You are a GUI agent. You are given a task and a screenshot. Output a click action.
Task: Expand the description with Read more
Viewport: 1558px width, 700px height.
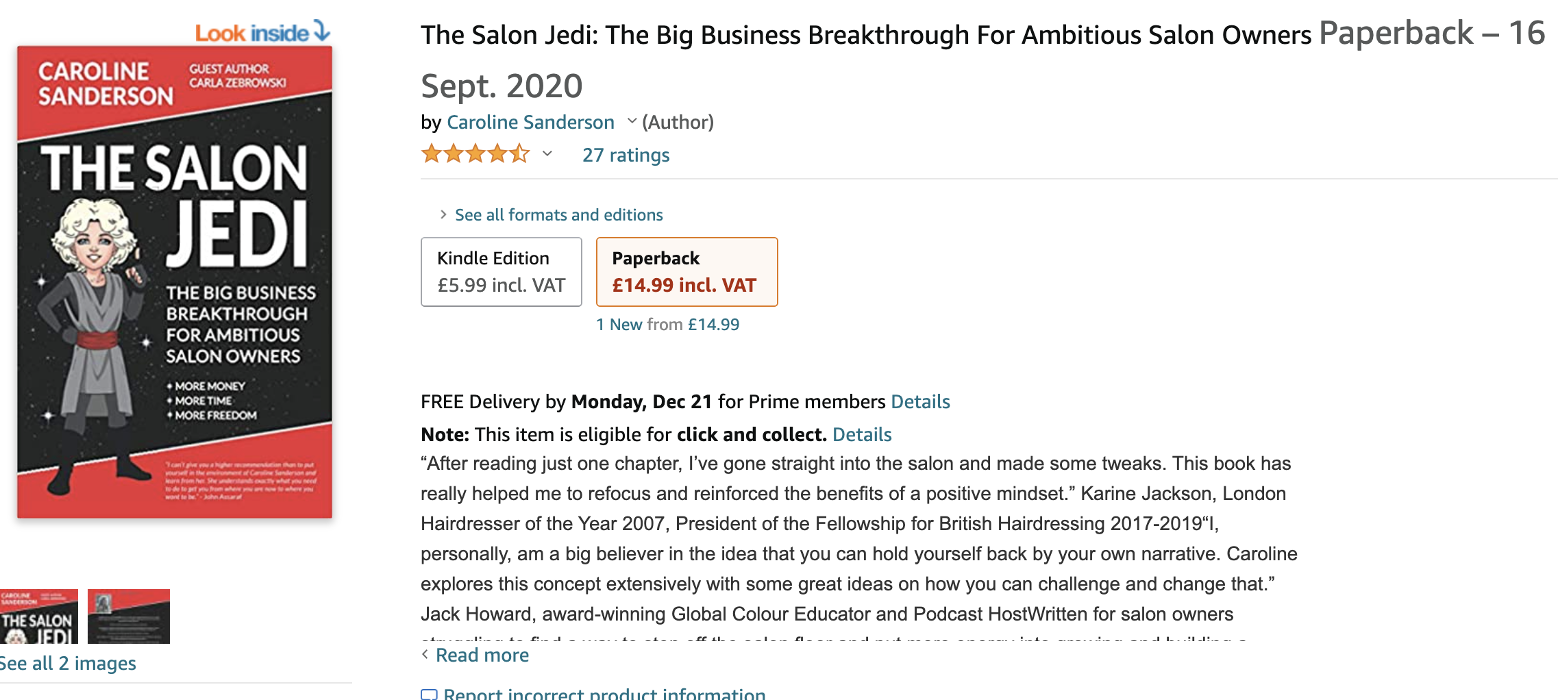tap(481, 655)
